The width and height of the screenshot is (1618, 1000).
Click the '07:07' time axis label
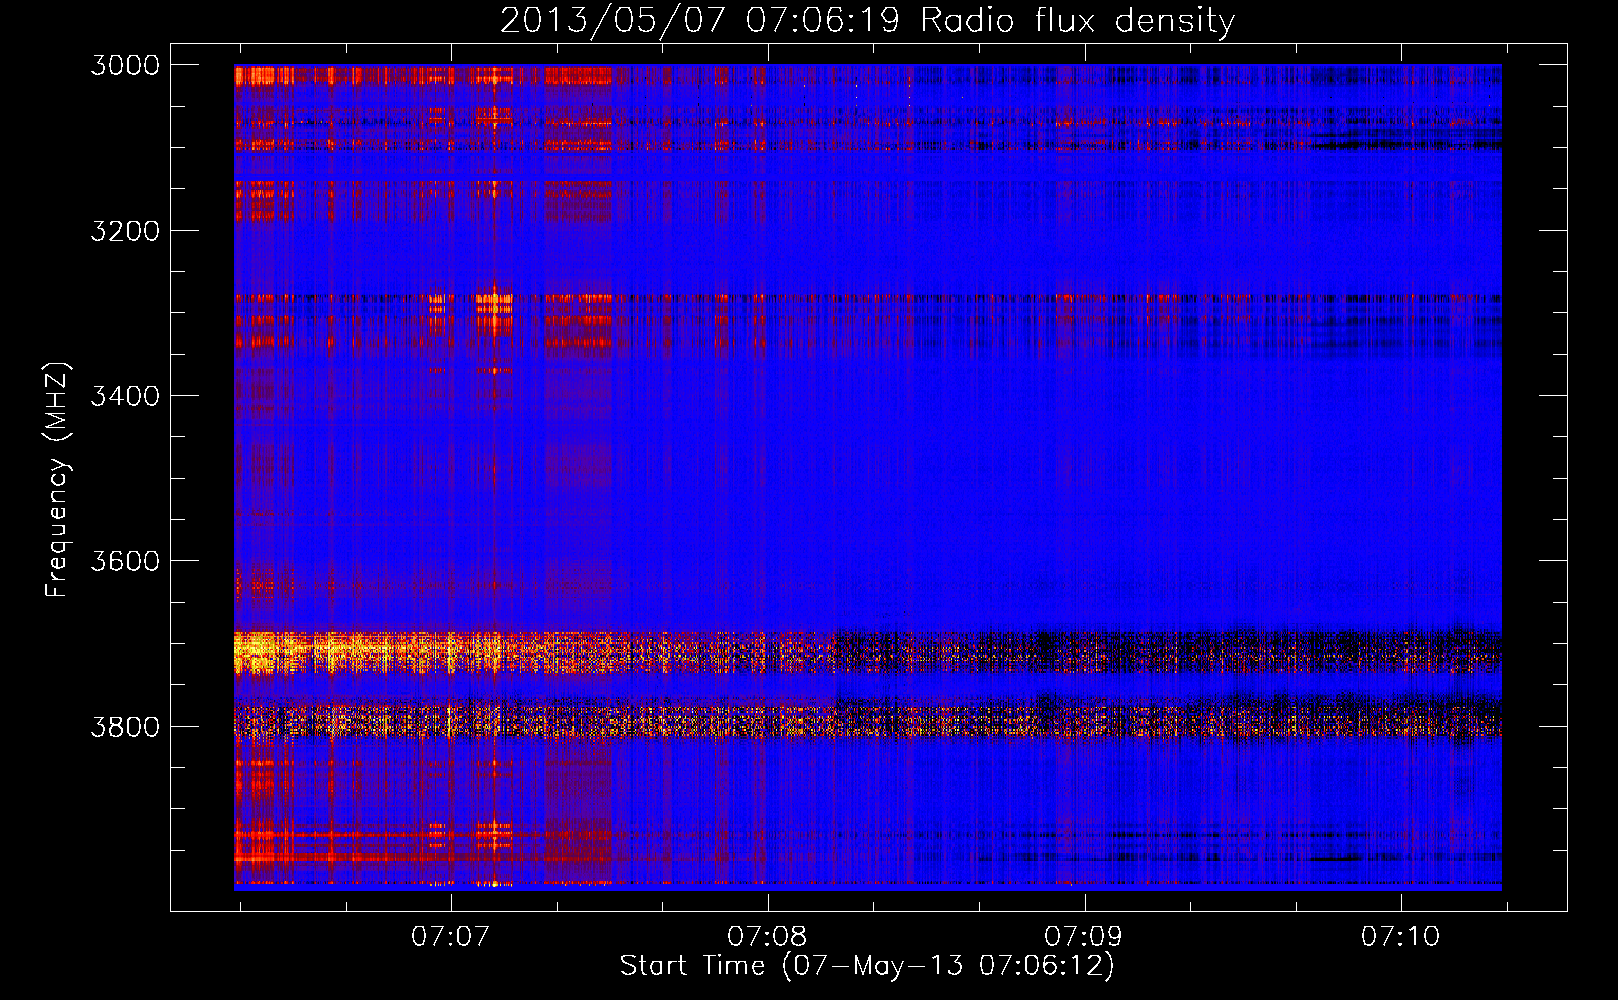click(x=450, y=936)
